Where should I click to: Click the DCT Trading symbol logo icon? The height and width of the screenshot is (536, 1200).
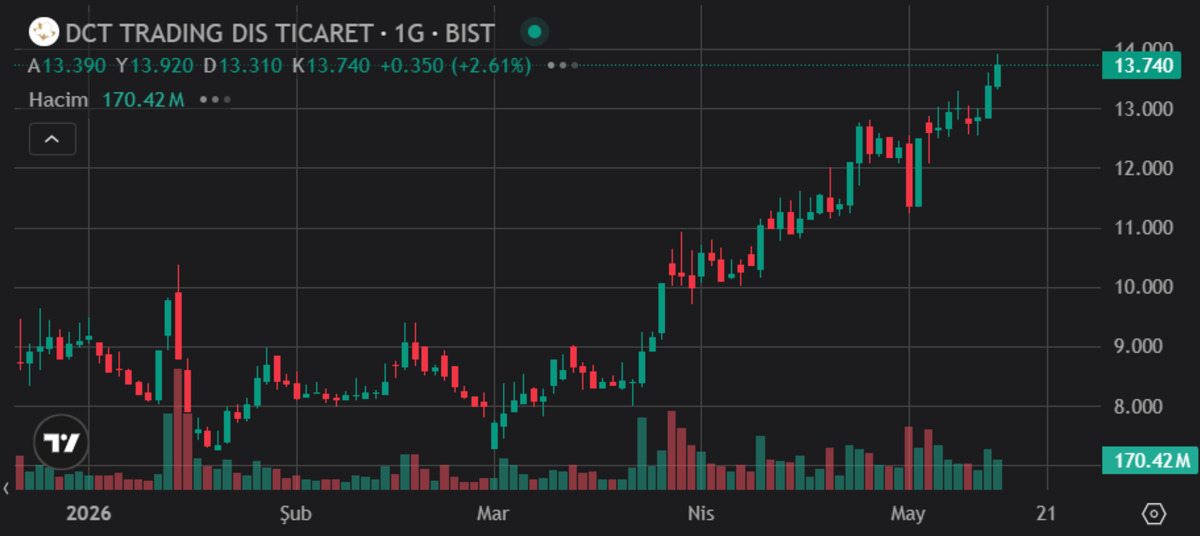coord(43,33)
